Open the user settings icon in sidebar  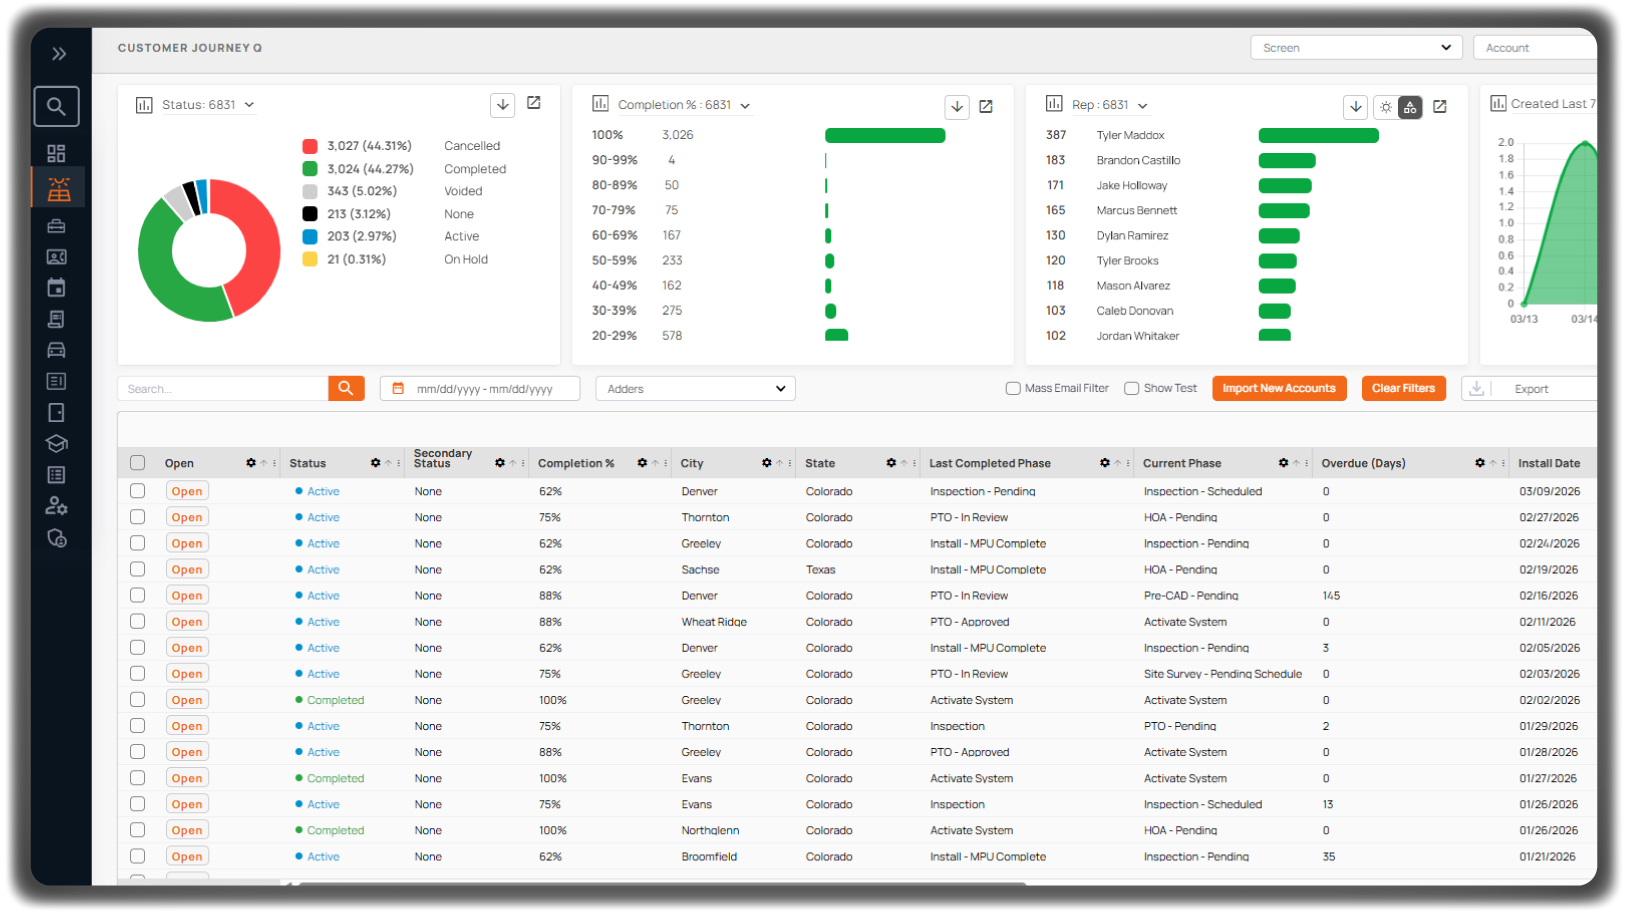pyautogui.click(x=56, y=506)
